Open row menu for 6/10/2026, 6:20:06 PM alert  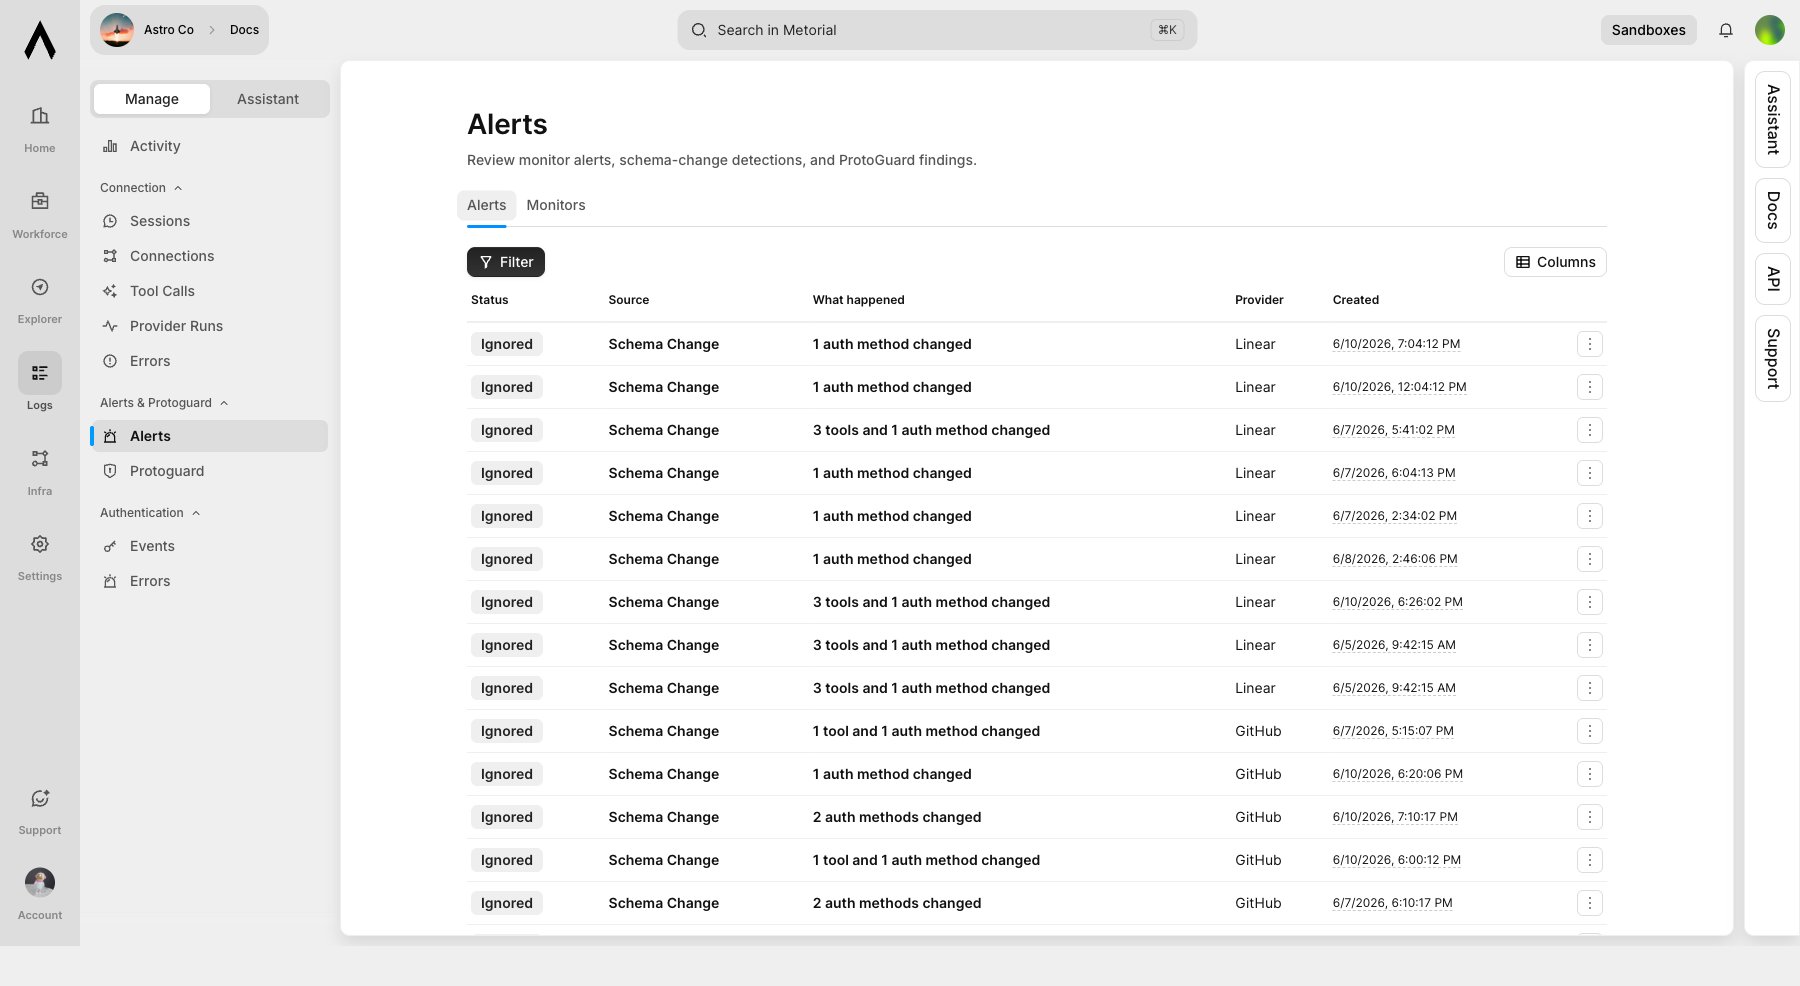[x=1590, y=774]
